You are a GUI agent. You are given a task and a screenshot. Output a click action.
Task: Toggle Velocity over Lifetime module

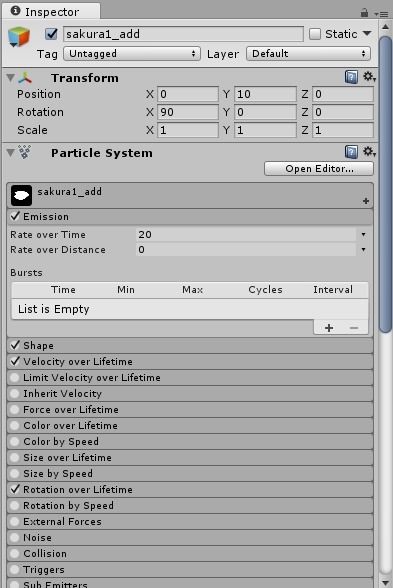[x=15, y=361]
